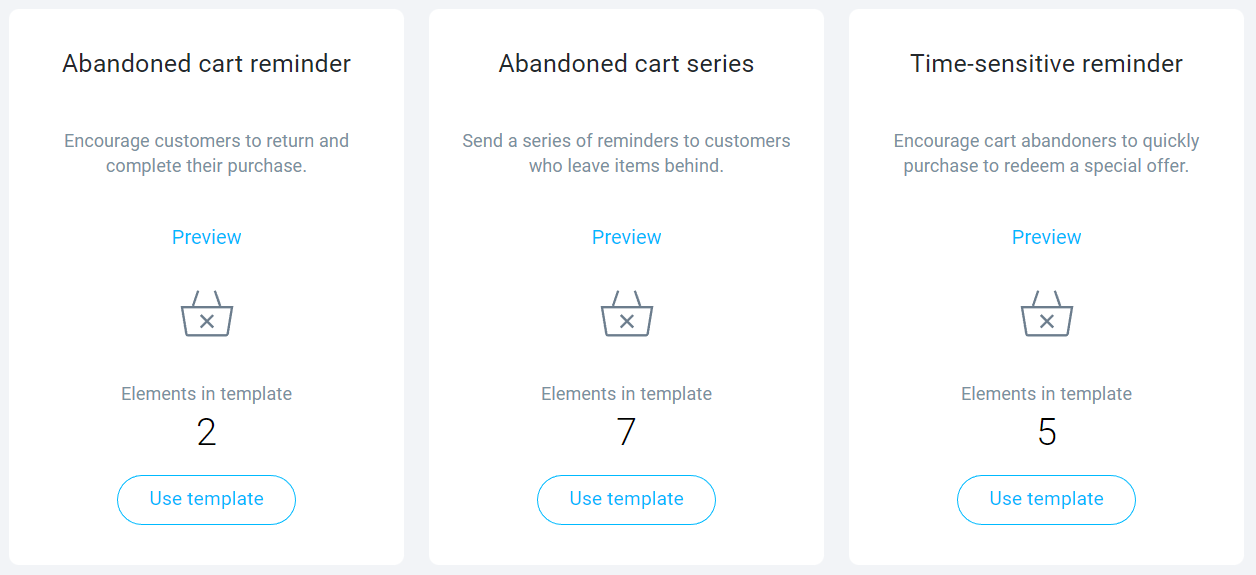Click the basket icon in Abandoned cart series card
Viewport: 1256px width, 575px height.
pyautogui.click(x=627, y=313)
